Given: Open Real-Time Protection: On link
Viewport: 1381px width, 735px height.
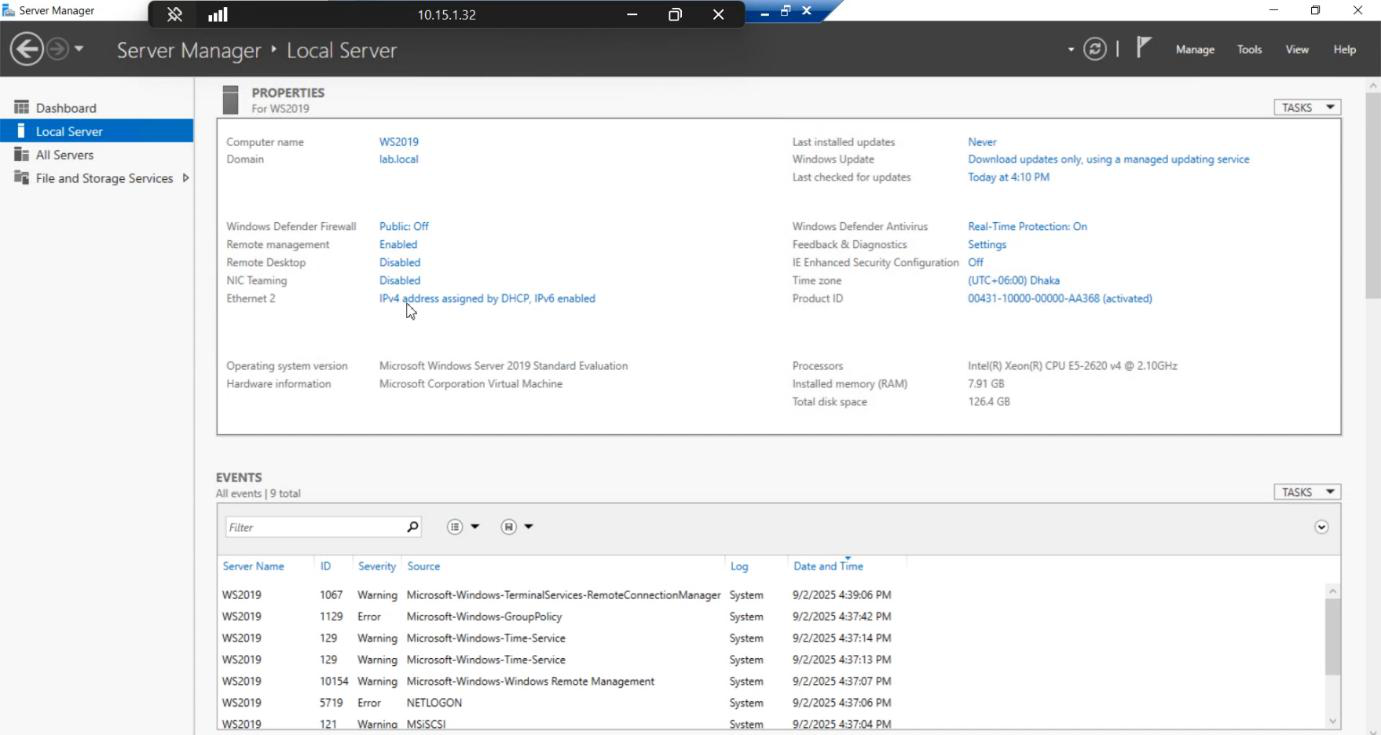Looking at the screenshot, I should [1027, 226].
